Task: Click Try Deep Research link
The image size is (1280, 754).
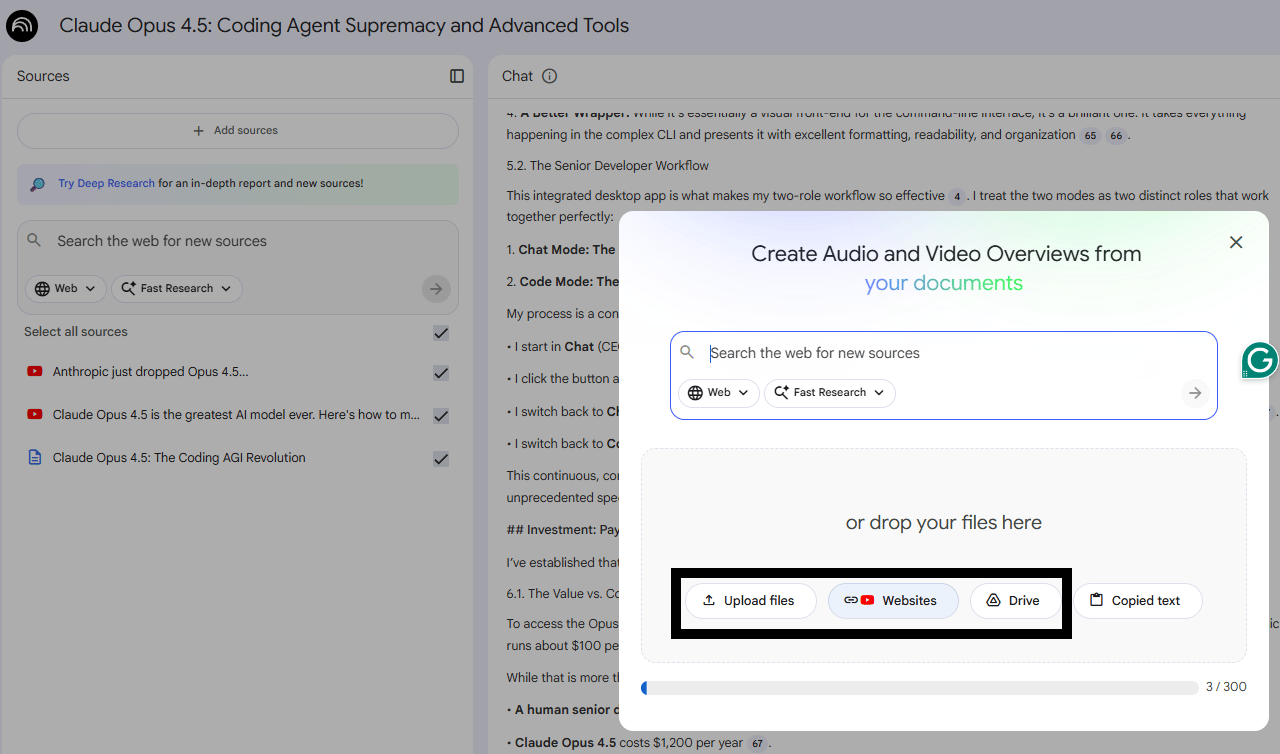Action: tap(106, 184)
